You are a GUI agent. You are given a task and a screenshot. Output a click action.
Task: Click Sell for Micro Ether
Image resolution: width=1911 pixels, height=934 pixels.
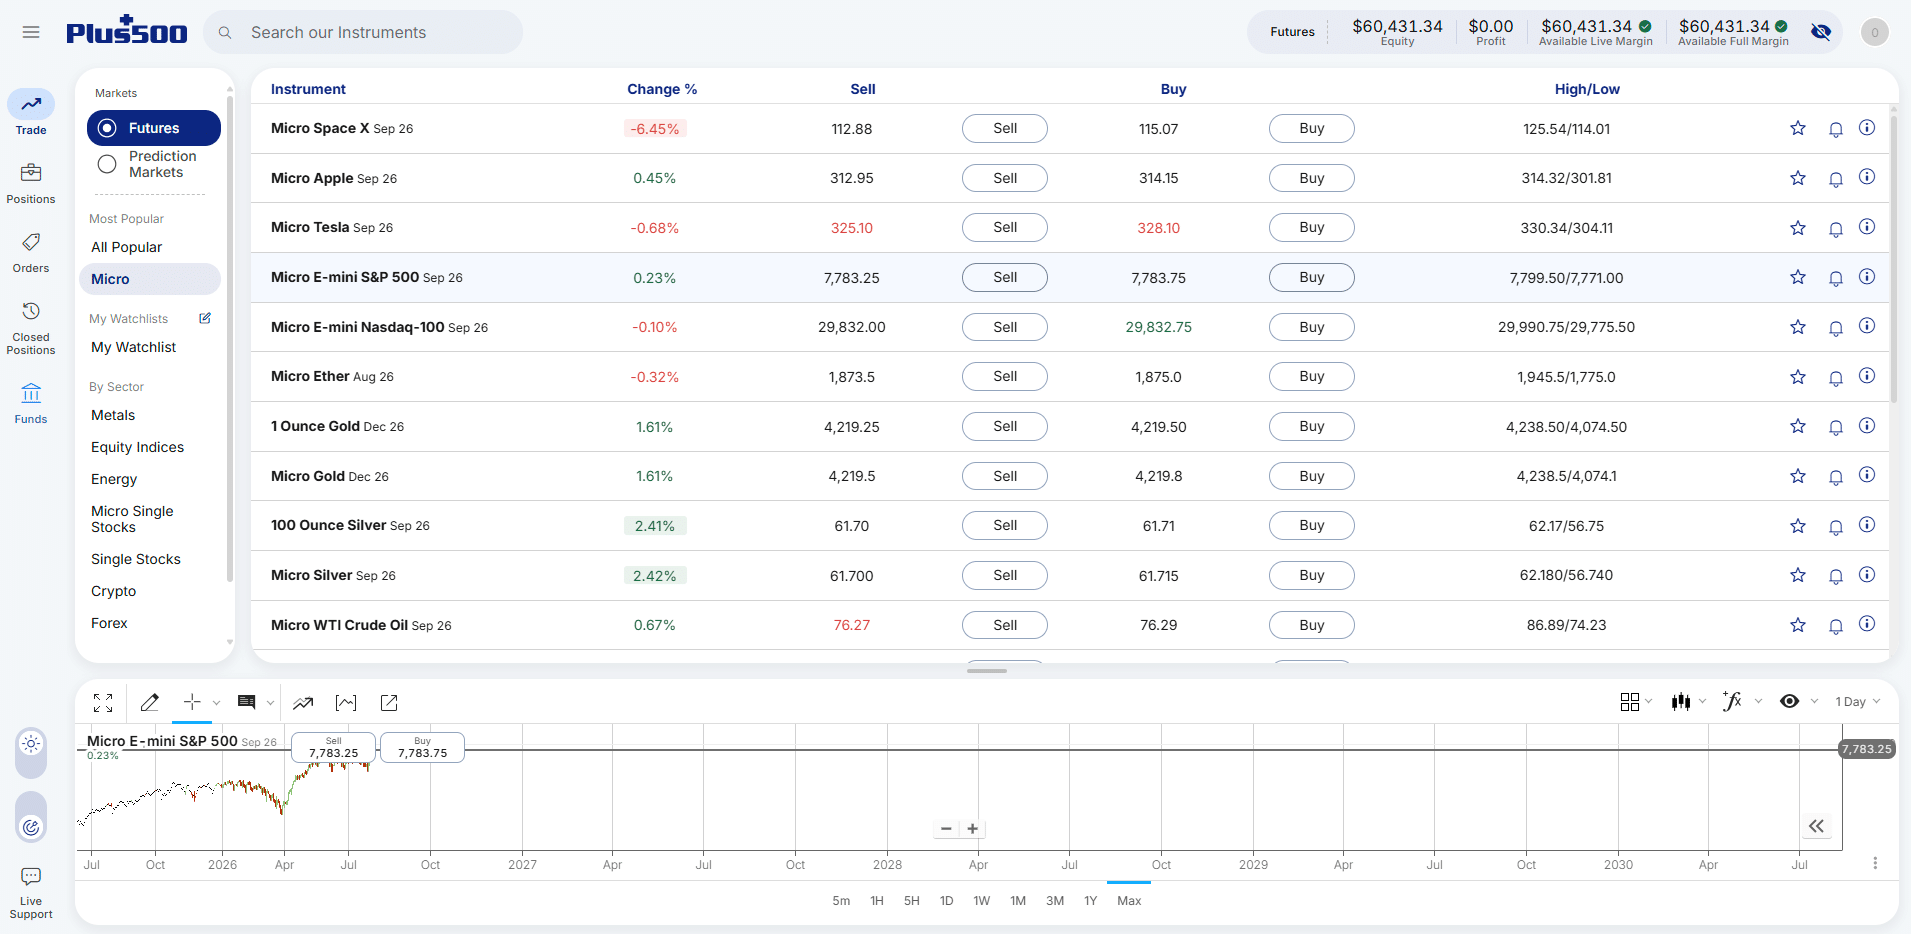pos(1005,376)
